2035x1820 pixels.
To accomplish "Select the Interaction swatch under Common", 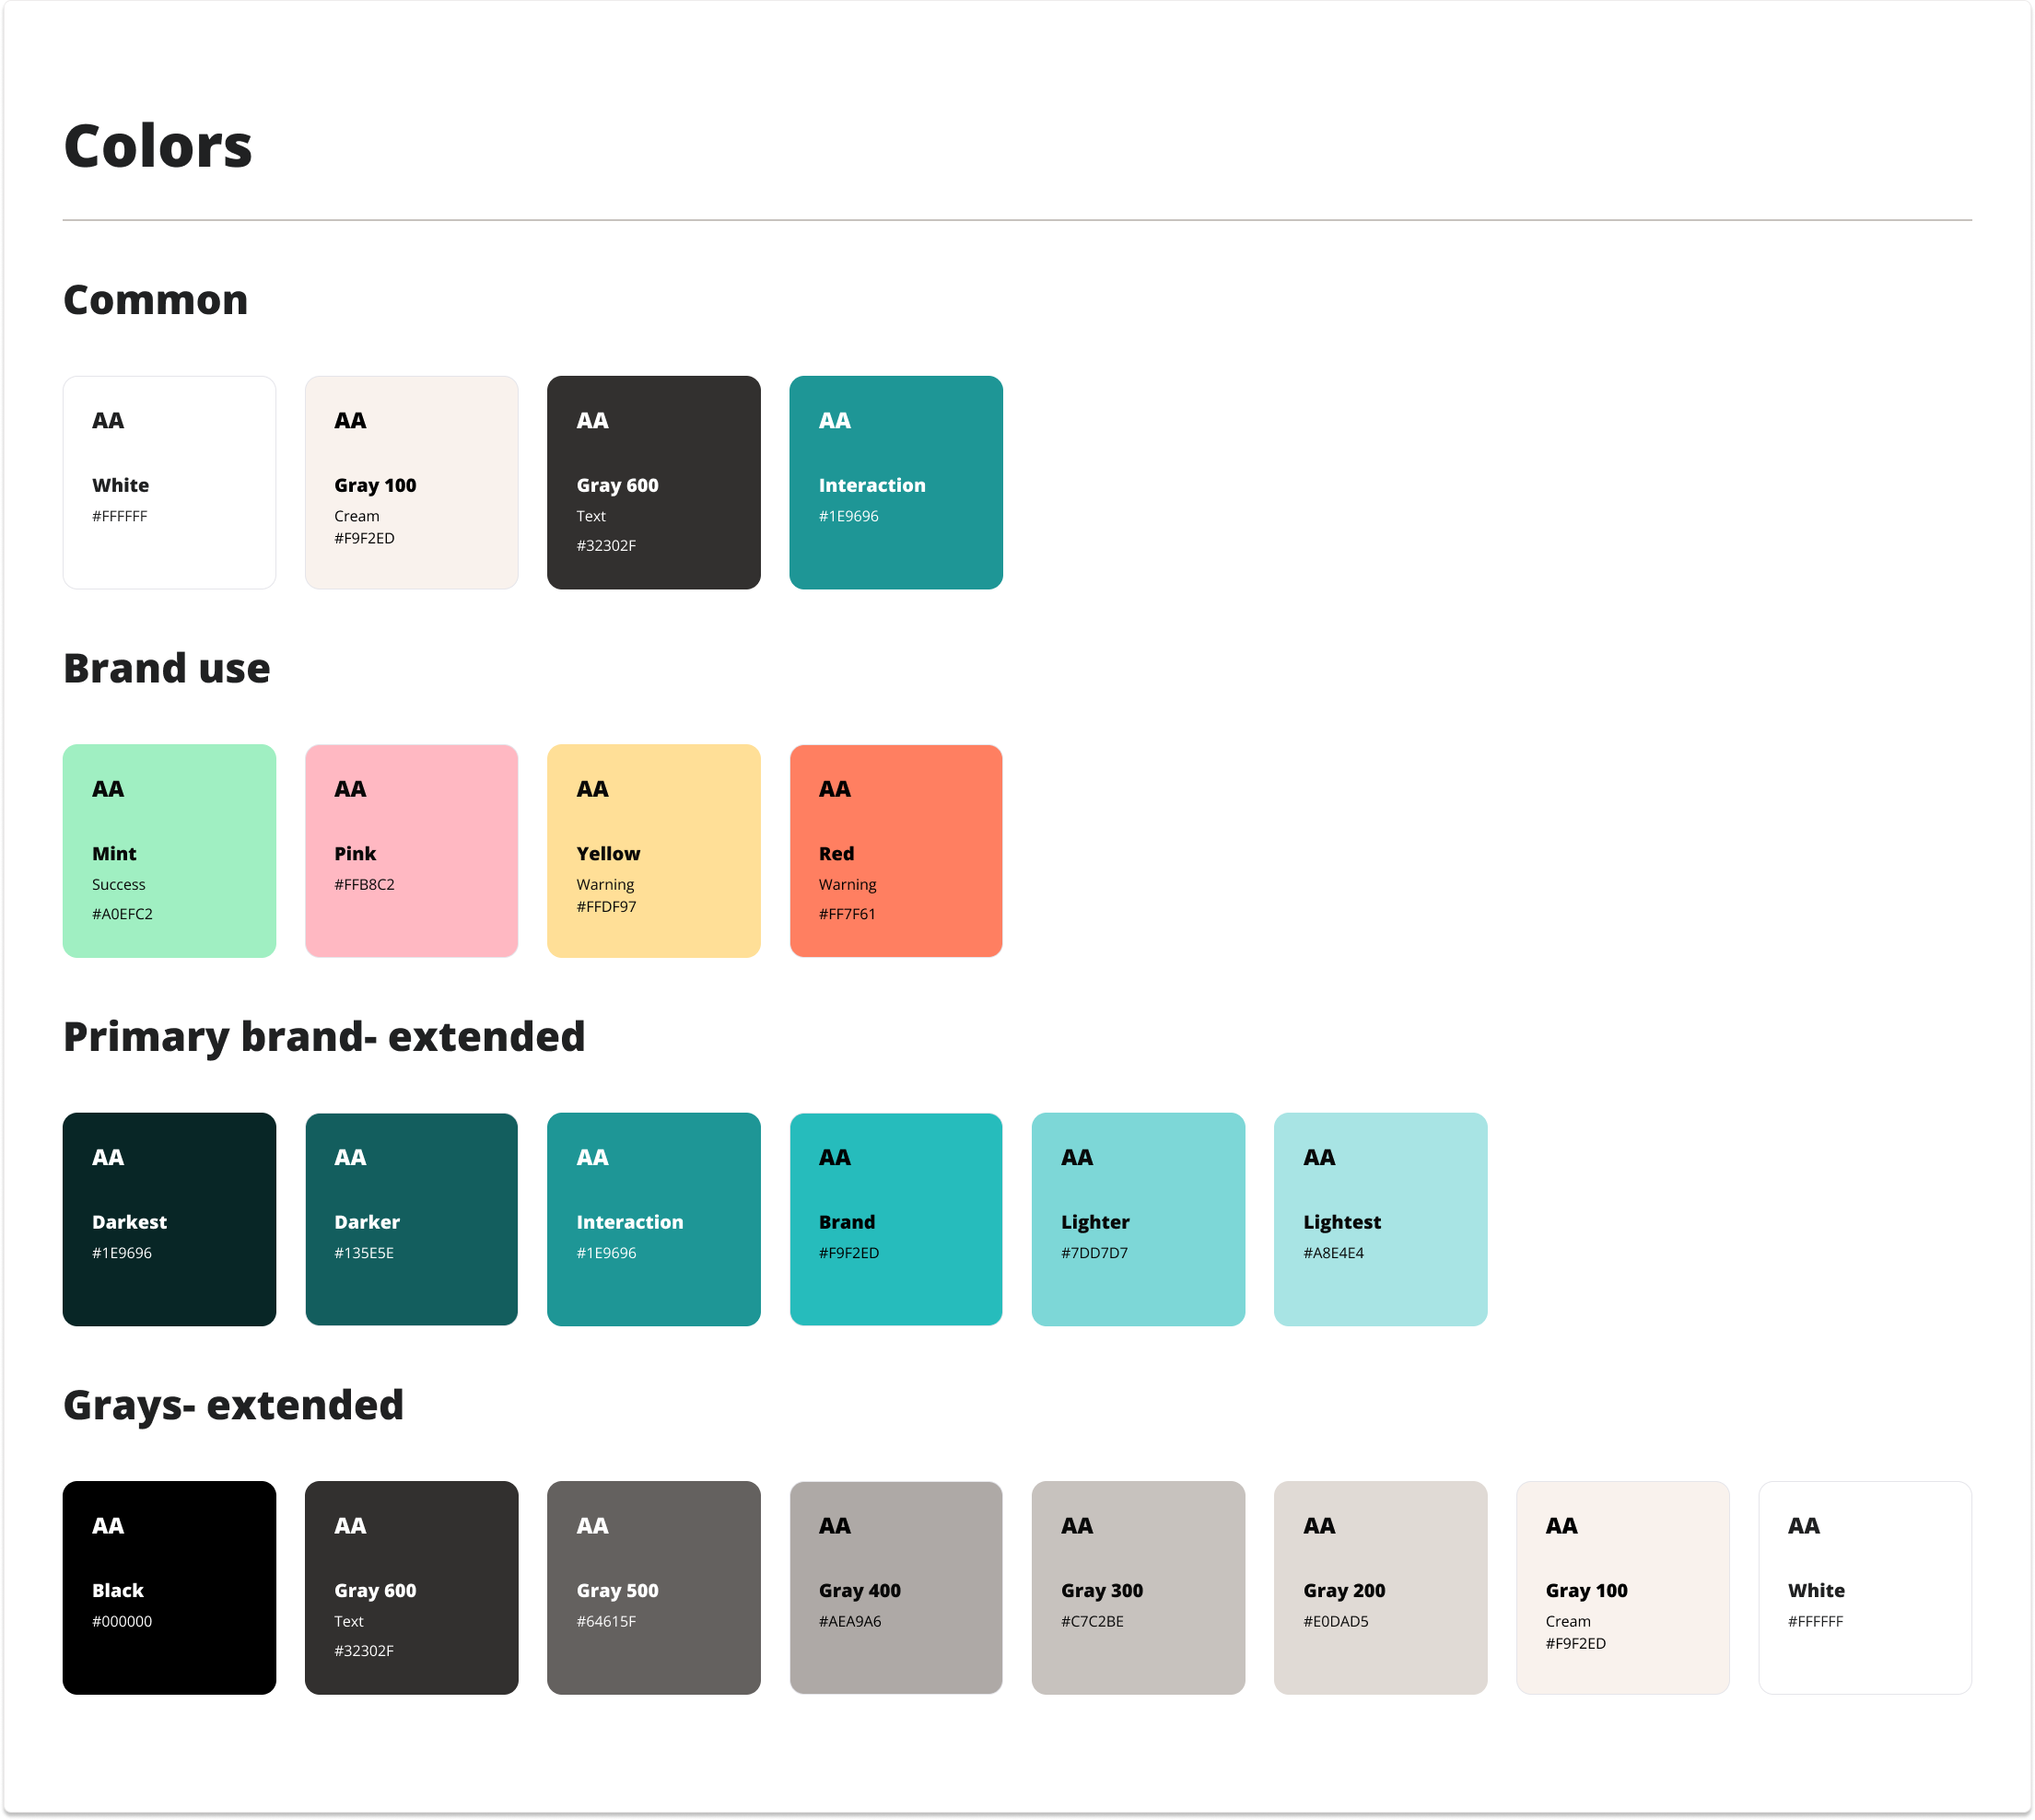I will pos(896,482).
